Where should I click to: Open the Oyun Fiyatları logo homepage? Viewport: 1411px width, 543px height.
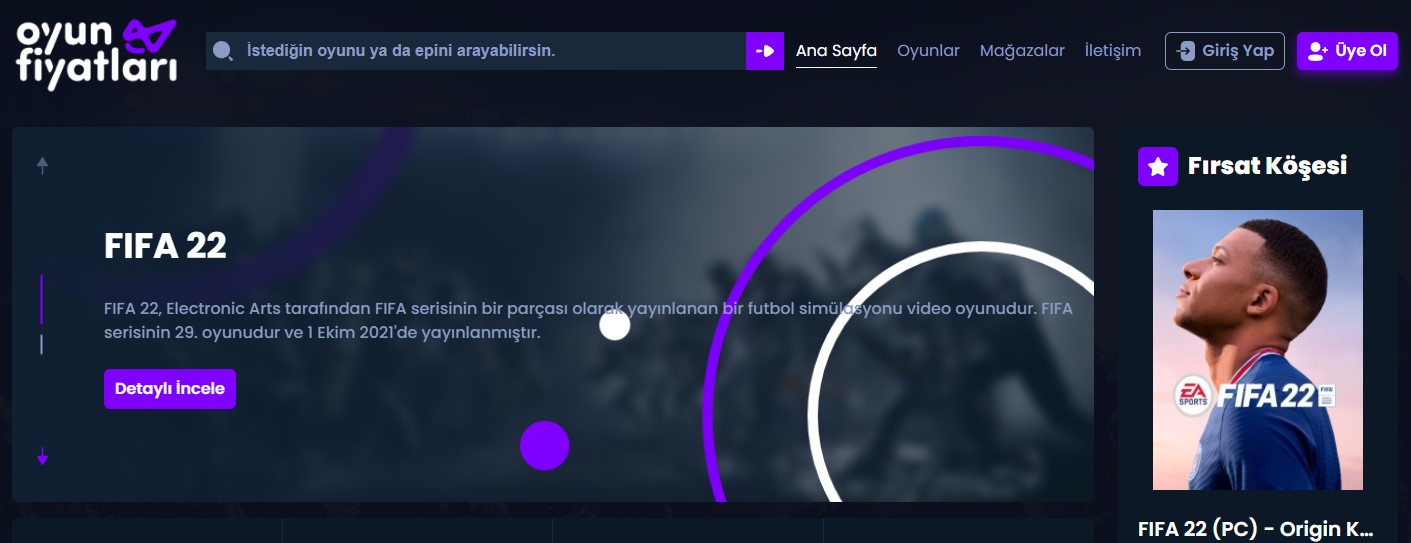pyautogui.click(x=97, y=54)
